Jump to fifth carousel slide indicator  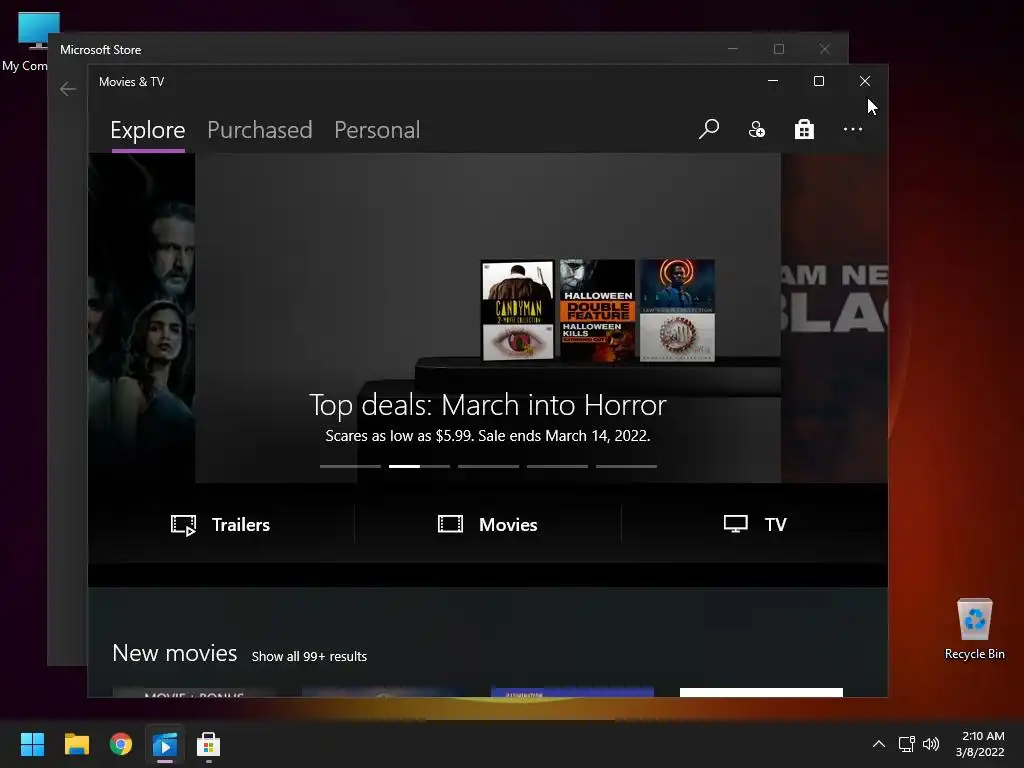[626, 466]
